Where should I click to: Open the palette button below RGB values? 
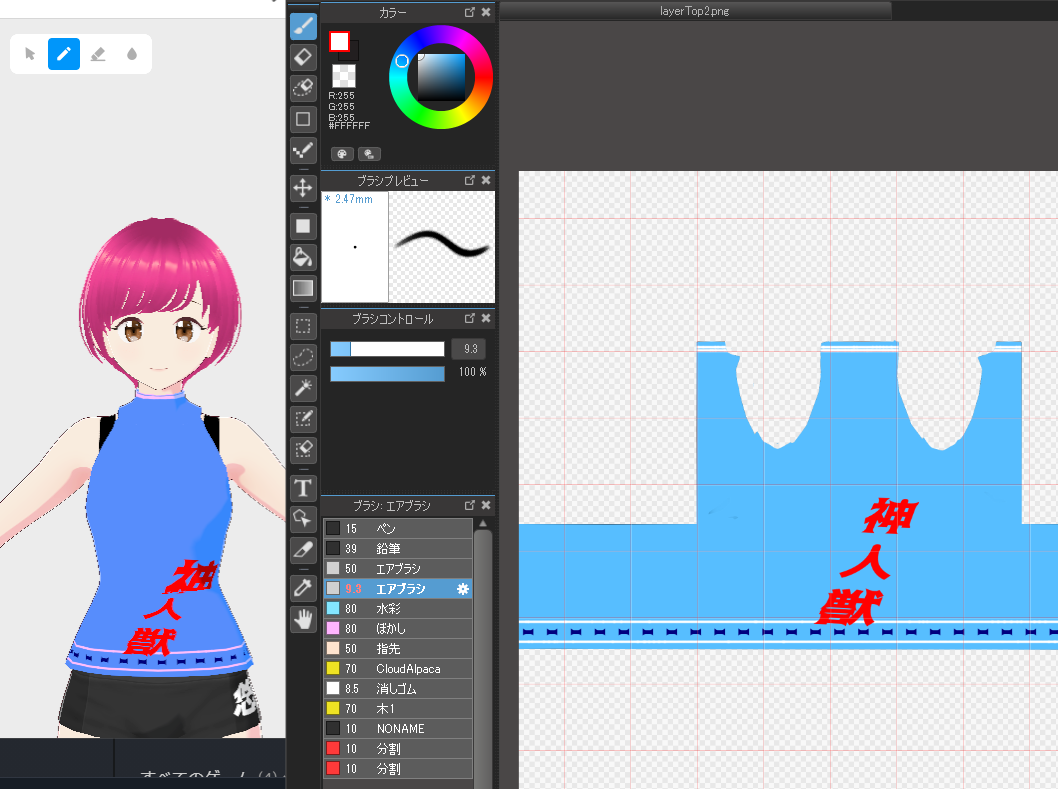(342, 154)
